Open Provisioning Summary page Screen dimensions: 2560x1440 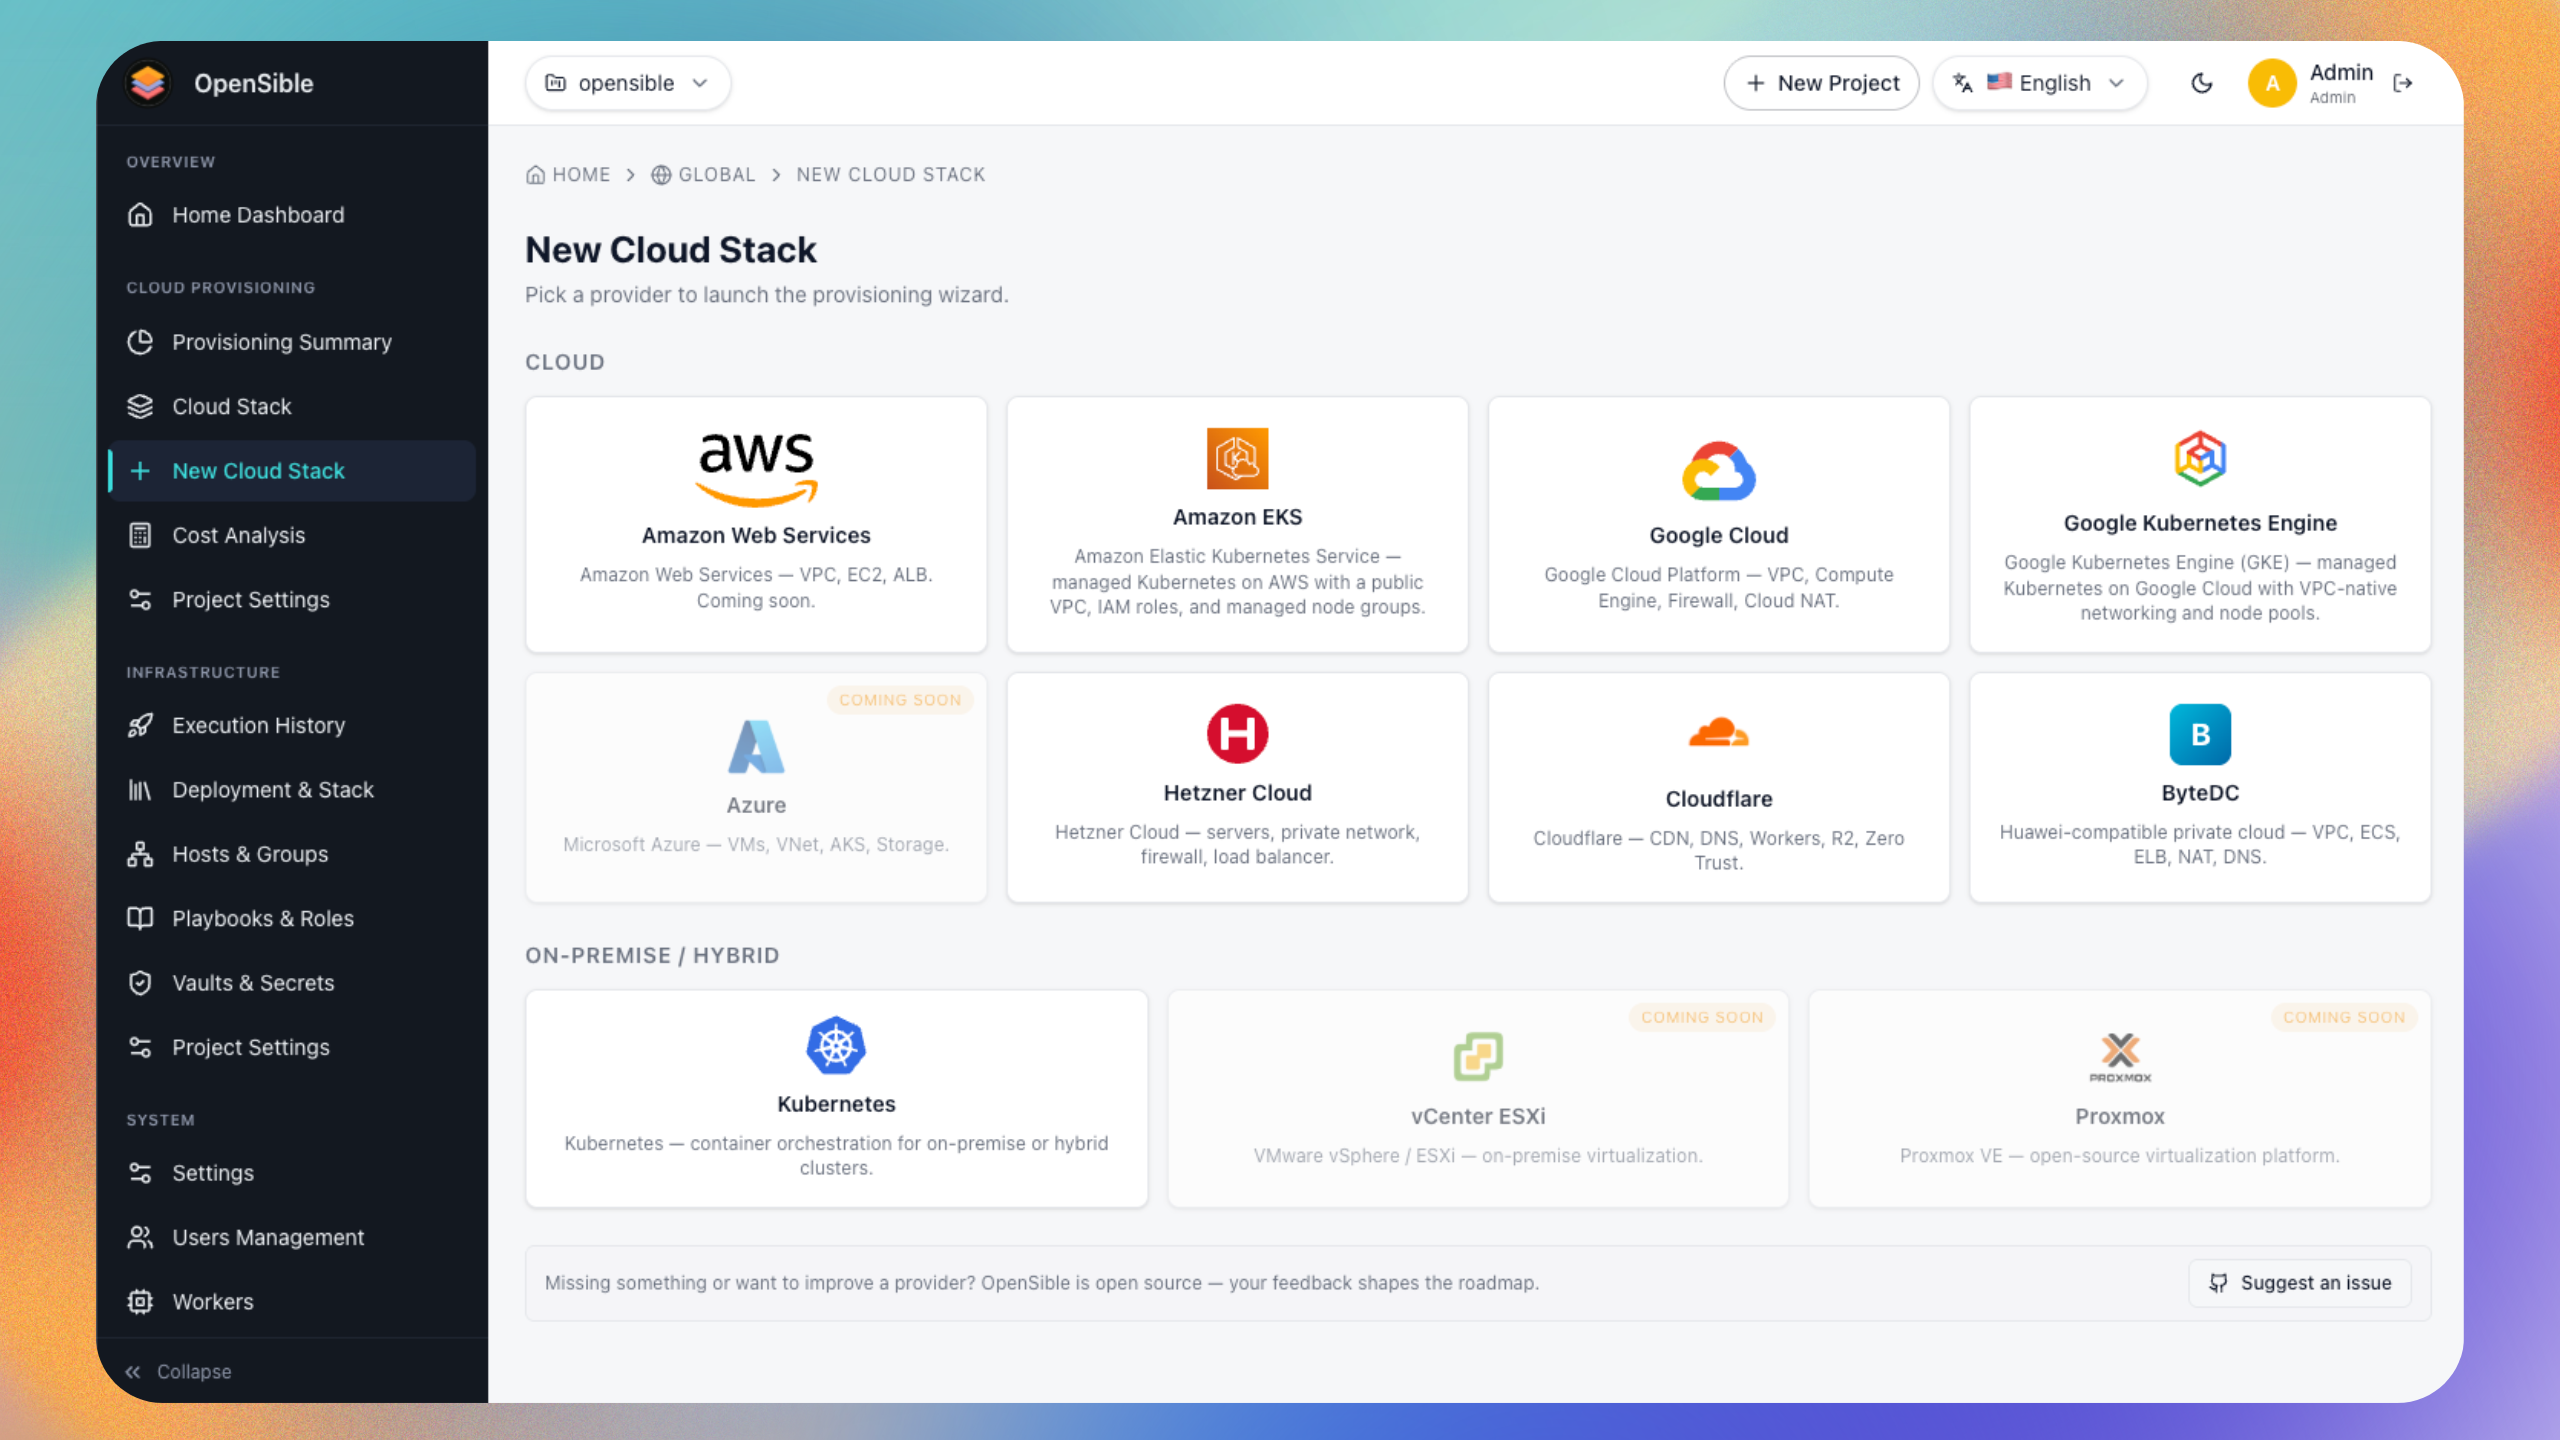point(291,342)
